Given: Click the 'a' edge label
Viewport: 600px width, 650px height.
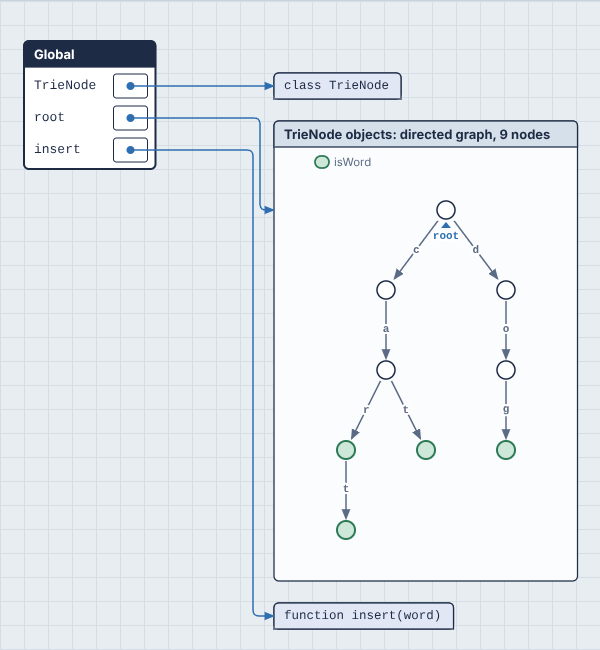Looking at the screenshot, I should coord(386,329).
